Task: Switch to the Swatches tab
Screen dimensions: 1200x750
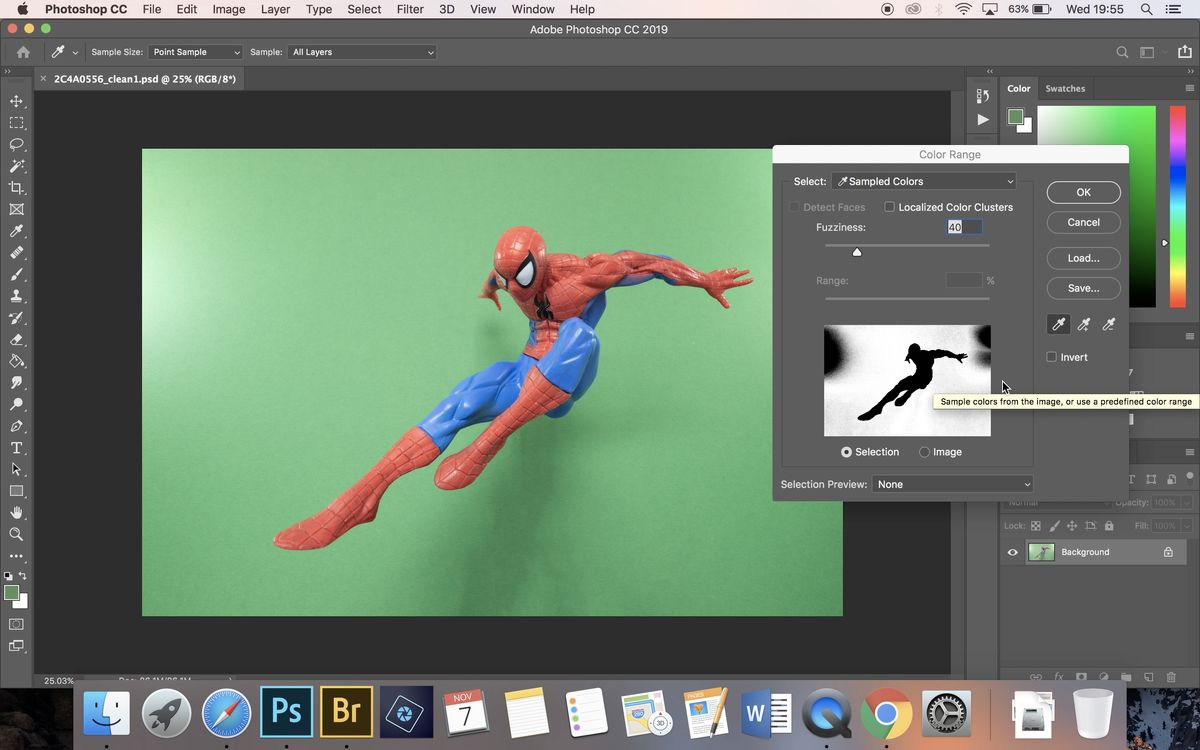Action: (x=1064, y=88)
